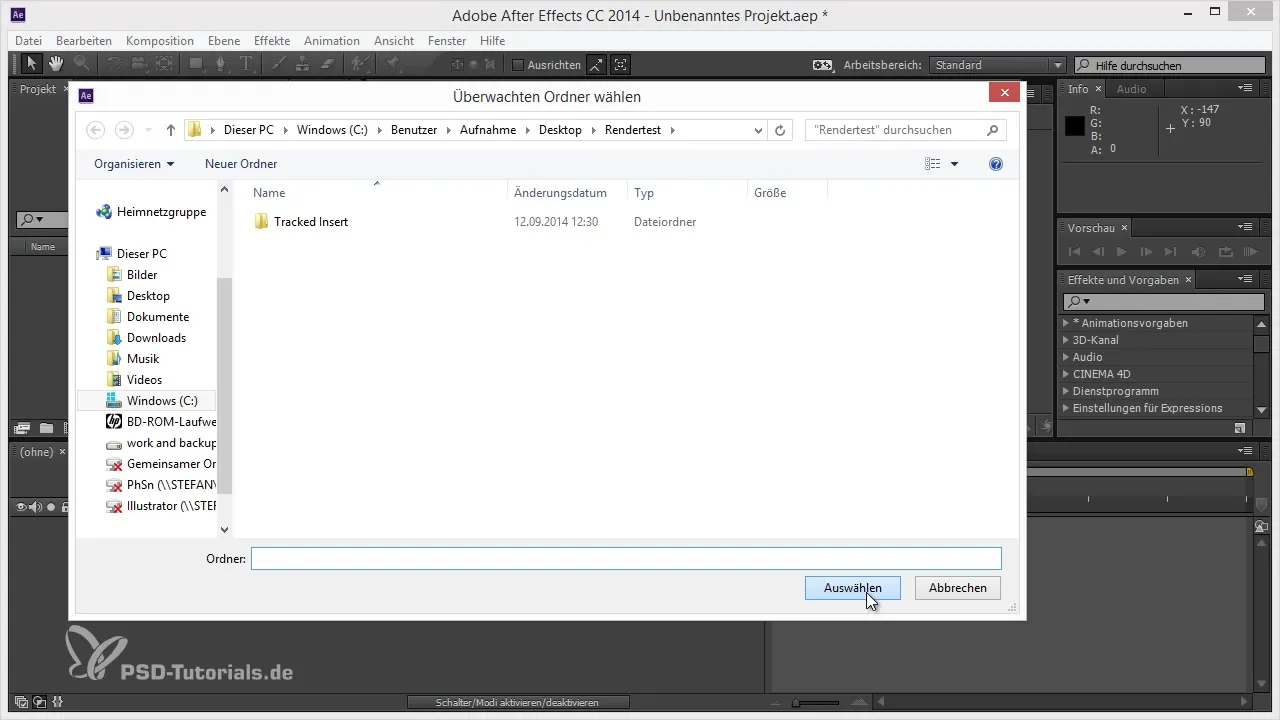Image resolution: width=1280 pixels, height=720 pixels.
Task: Toggle the loop option in Vorschau panel
Action: 1224,252
